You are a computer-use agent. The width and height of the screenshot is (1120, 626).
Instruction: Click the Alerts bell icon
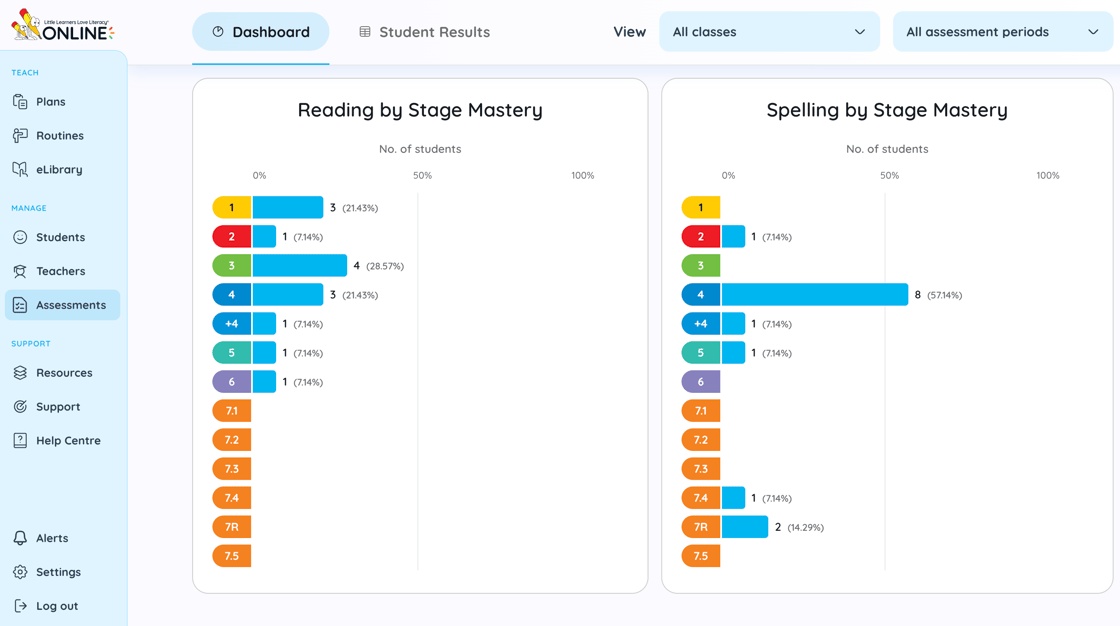coord(20,539)
